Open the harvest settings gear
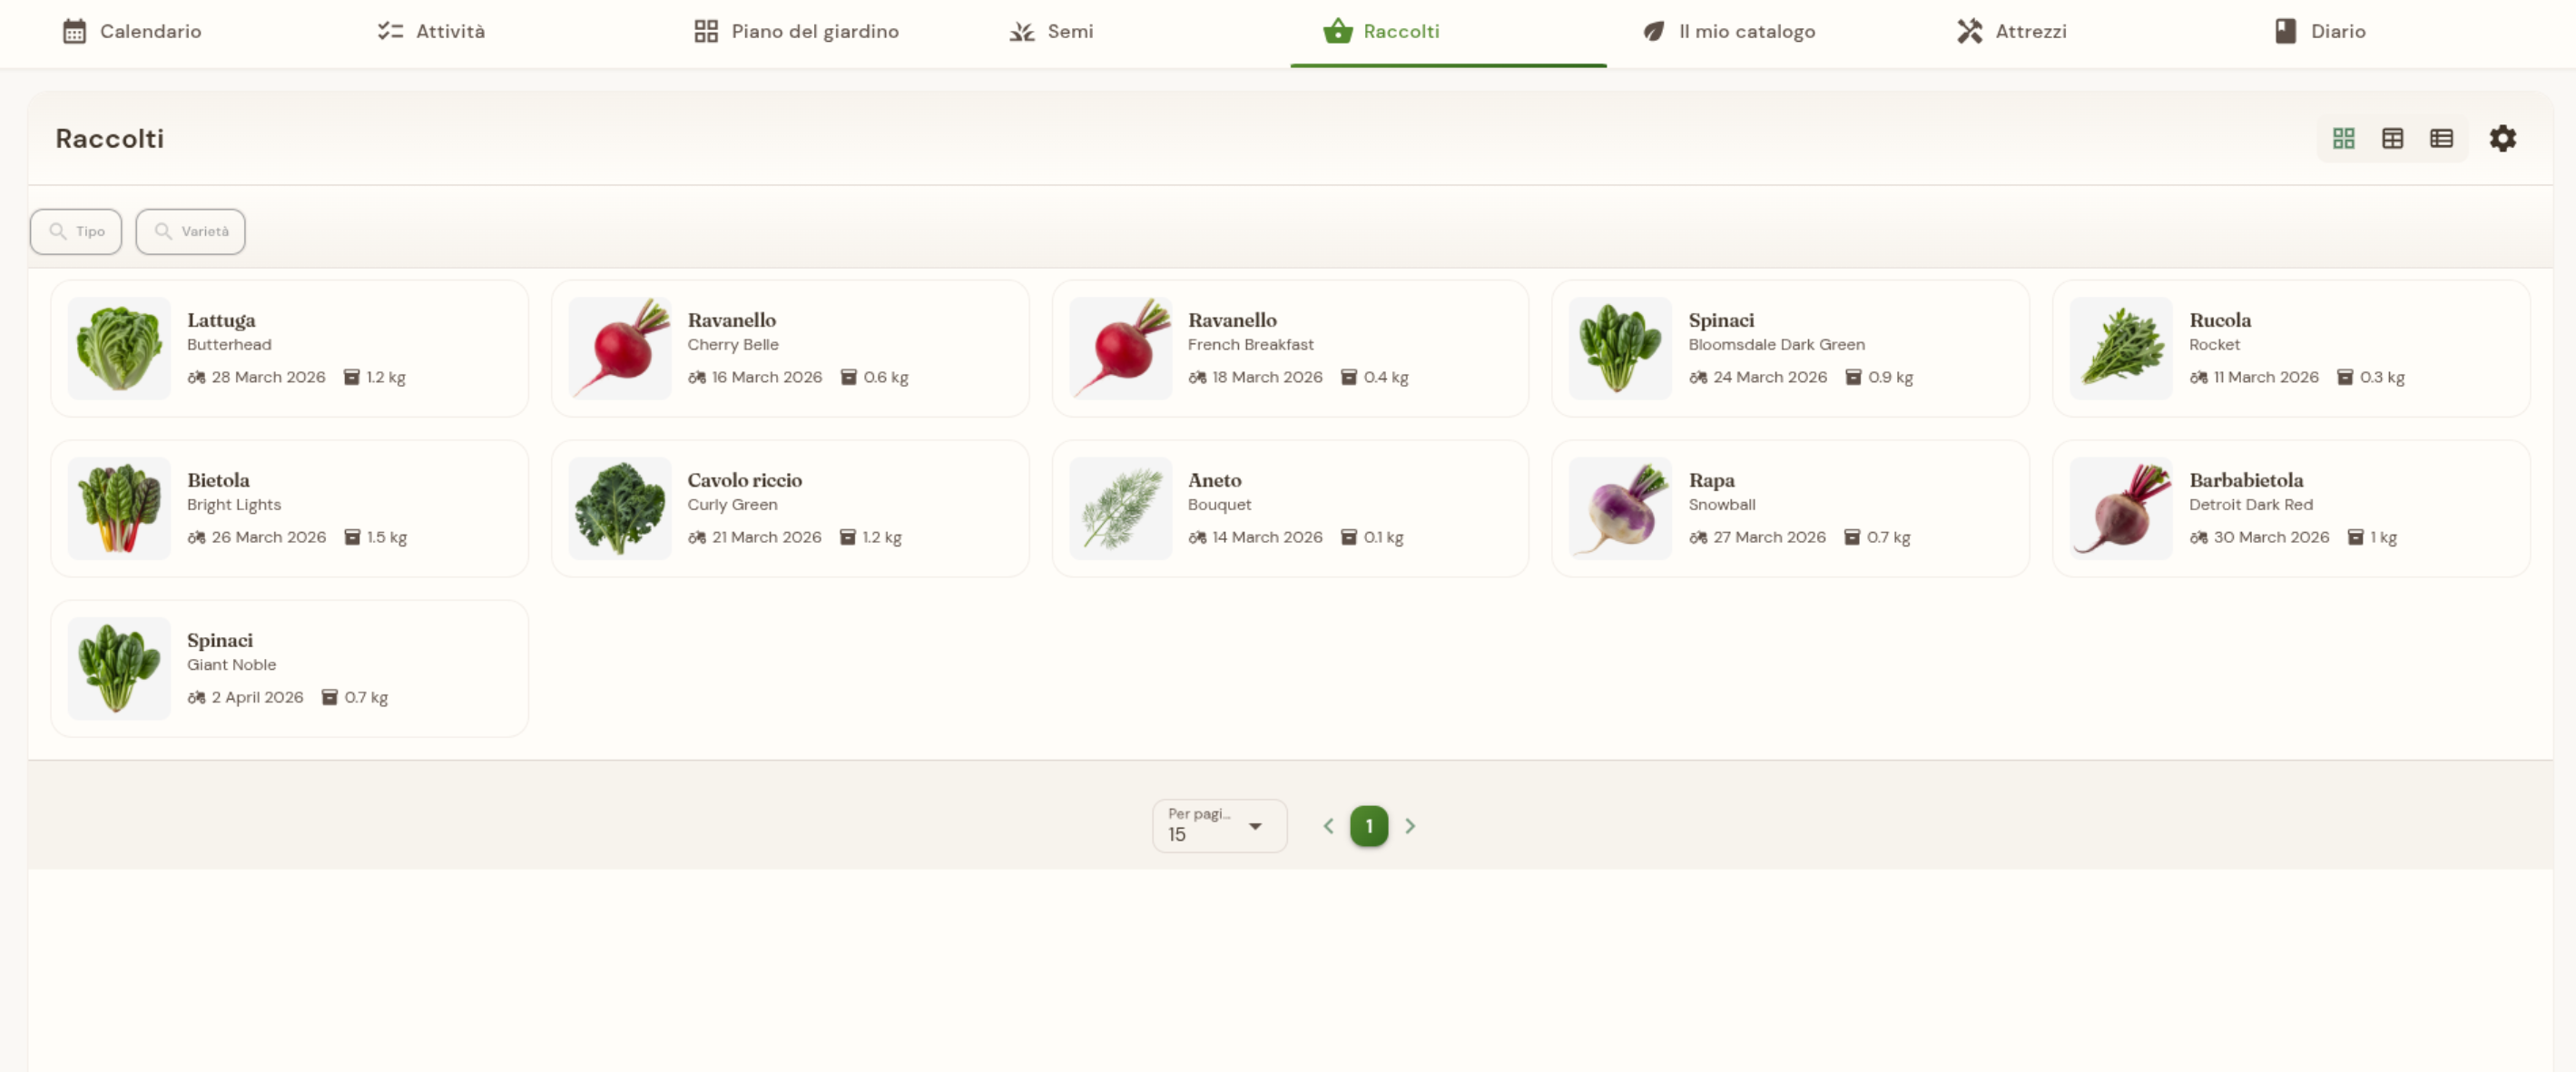The image size is (2576, 1072). coord(2502,138)
